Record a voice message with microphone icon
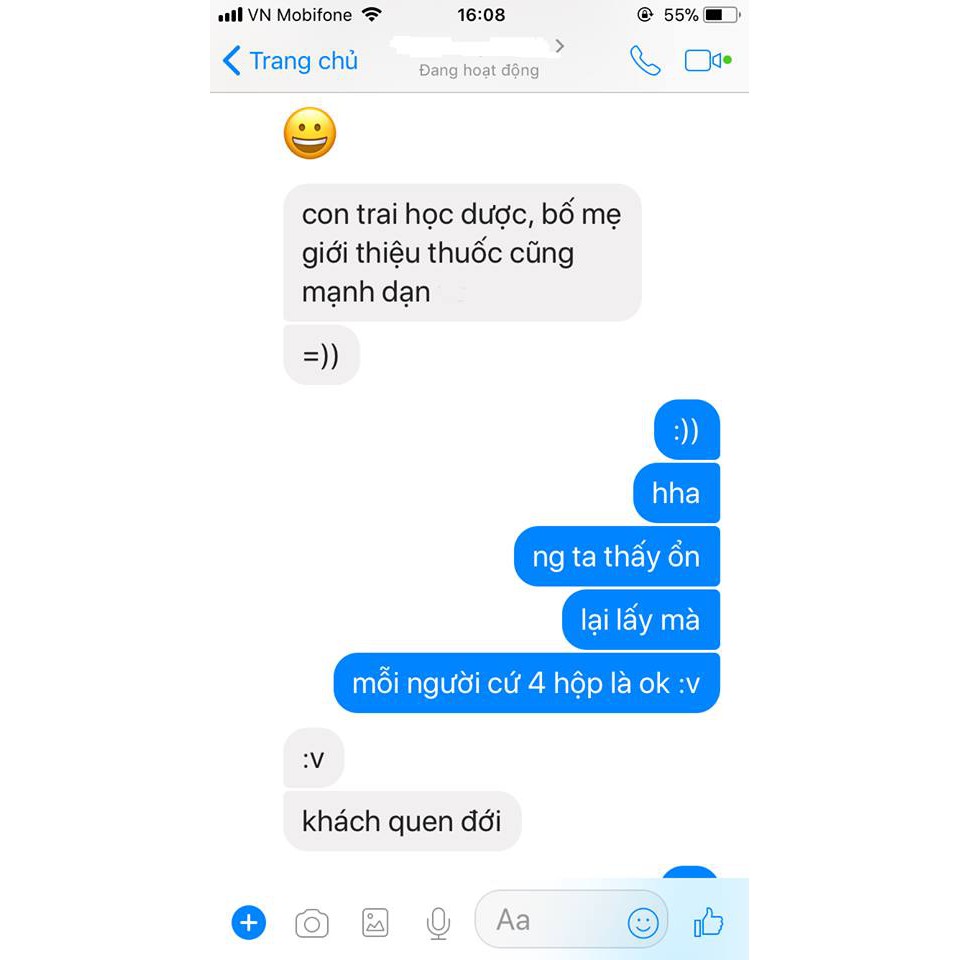 coord(438,923)
